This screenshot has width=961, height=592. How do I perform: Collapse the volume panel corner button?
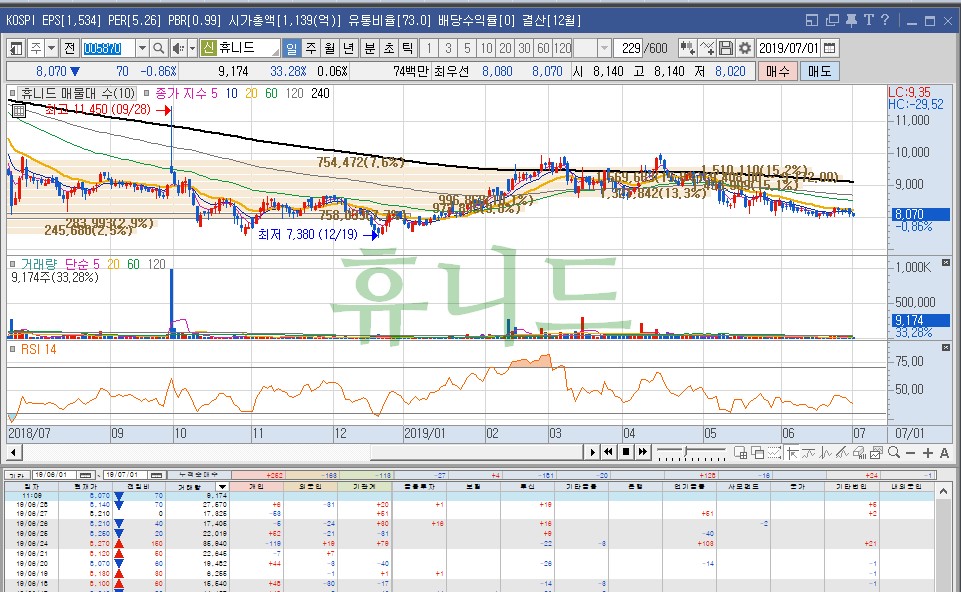(946, 262)
